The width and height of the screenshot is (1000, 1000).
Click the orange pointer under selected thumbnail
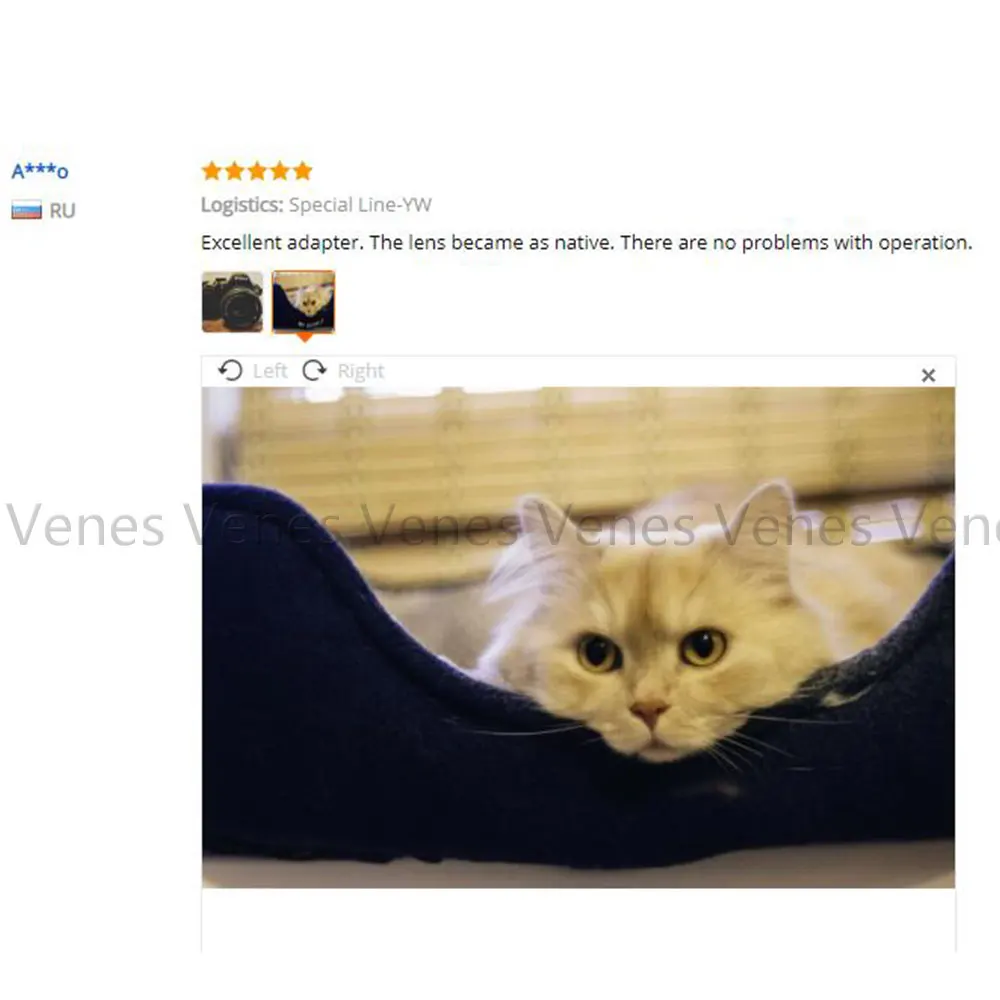click(x=305, y=337)
